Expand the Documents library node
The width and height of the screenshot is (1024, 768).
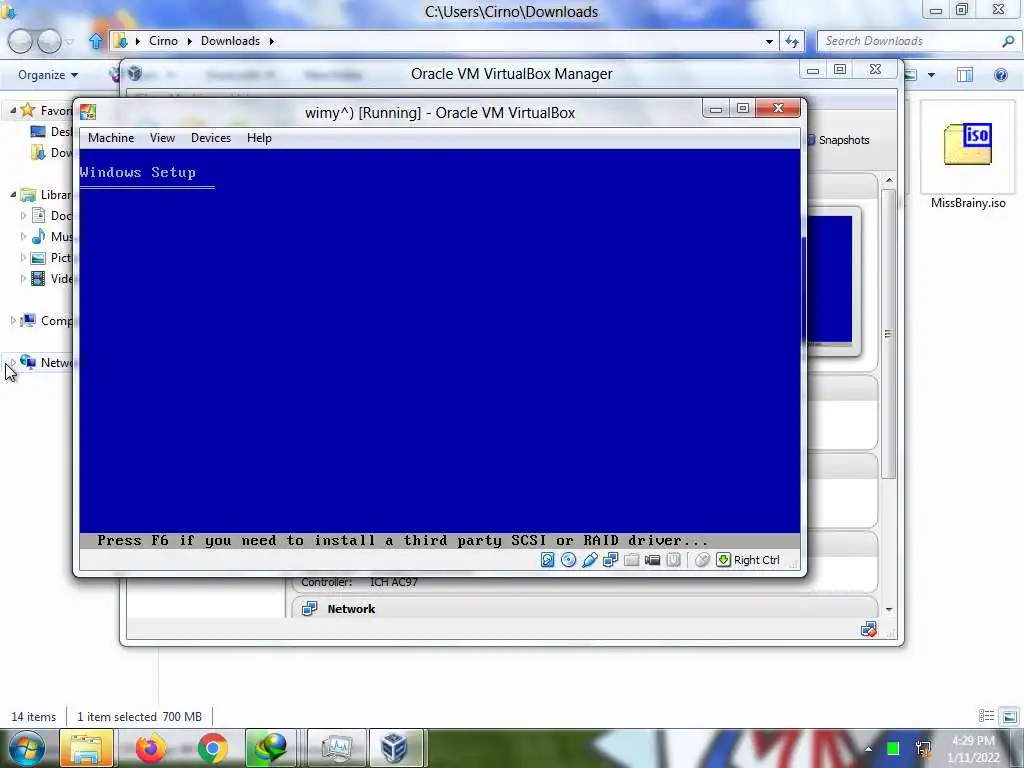point(24,216)
